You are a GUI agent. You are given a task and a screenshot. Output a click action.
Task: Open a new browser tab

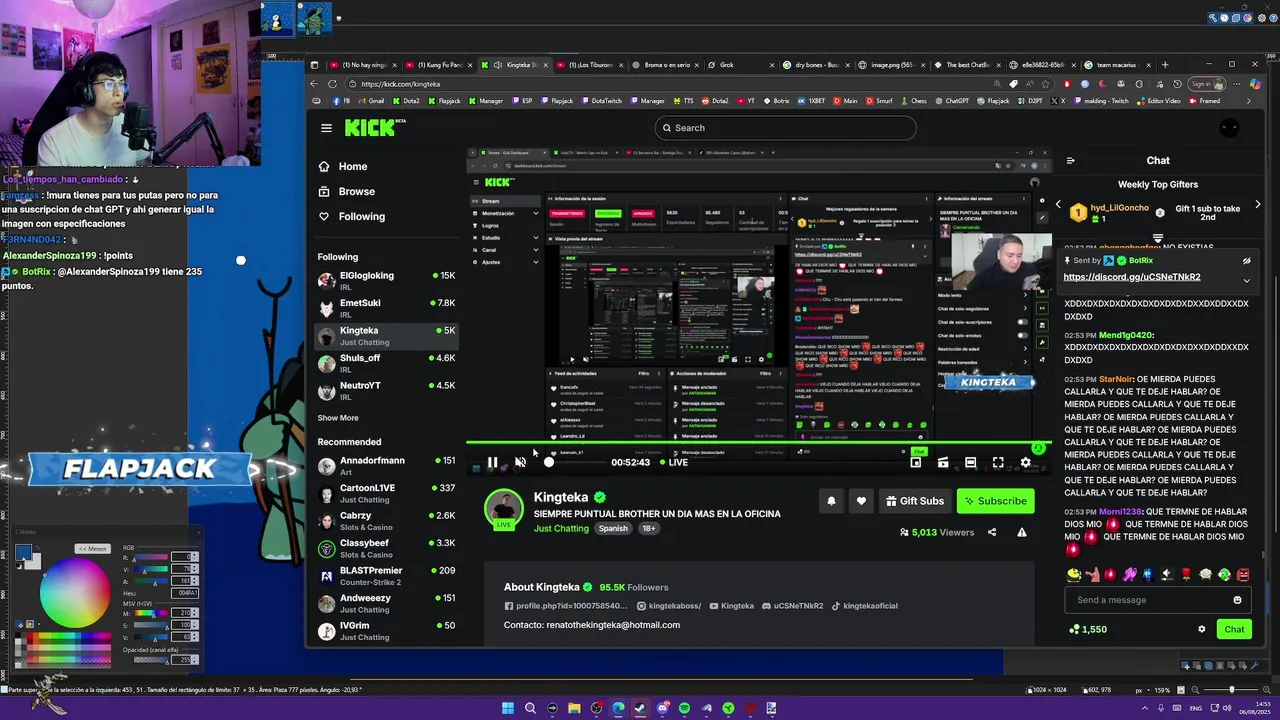click(1164, 65)
